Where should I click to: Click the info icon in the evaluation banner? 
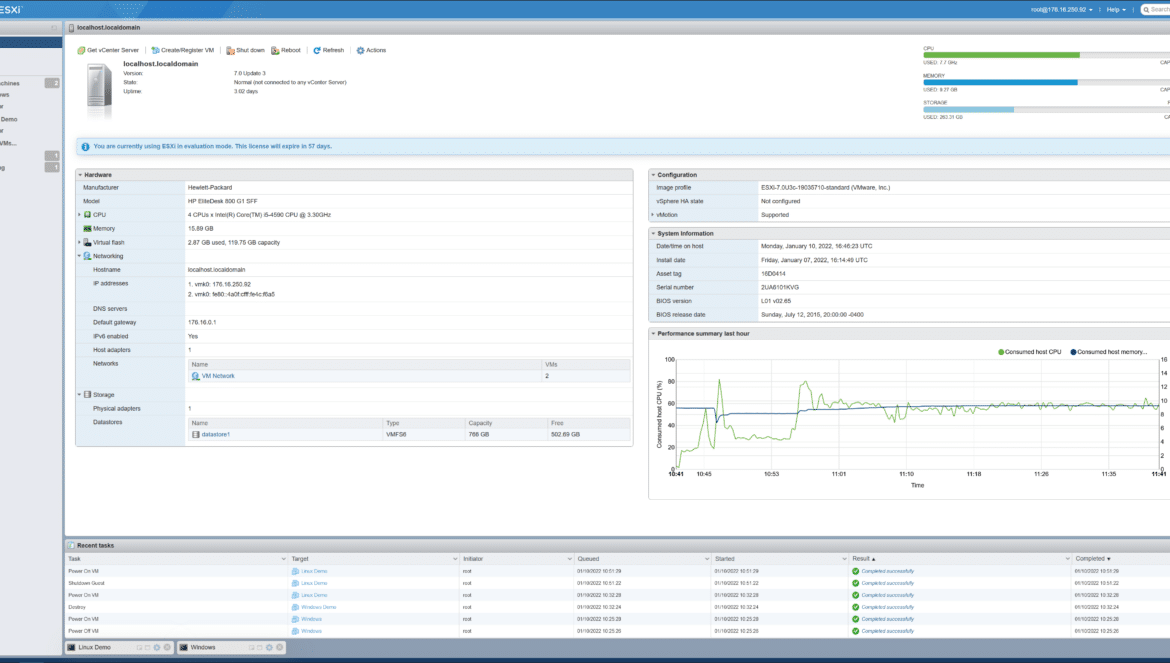point(85,147)
